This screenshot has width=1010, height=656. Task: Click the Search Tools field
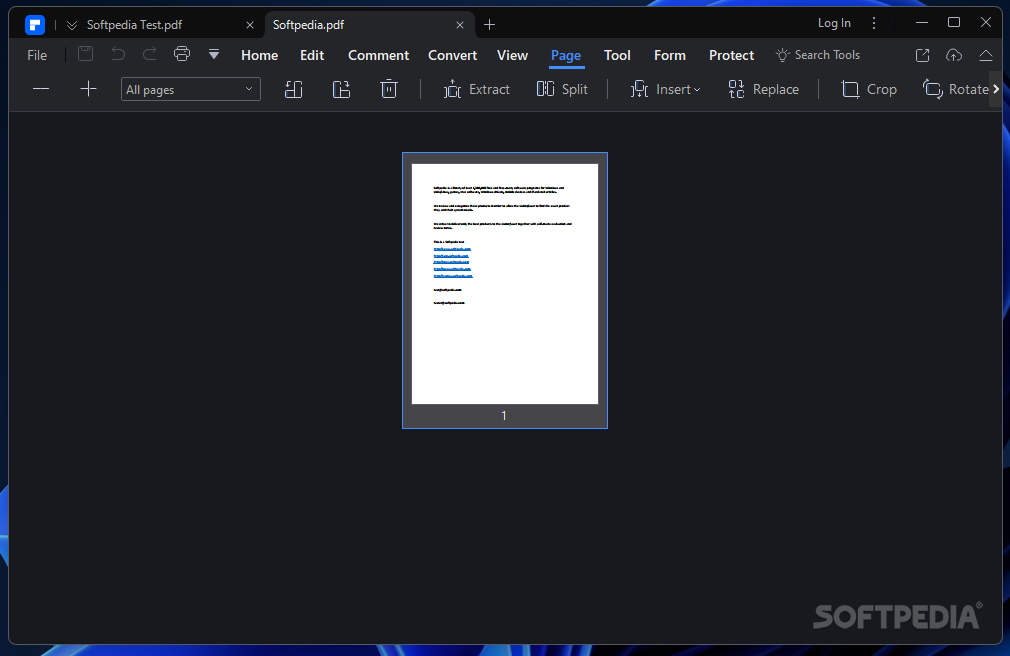[x=818, y=55]
